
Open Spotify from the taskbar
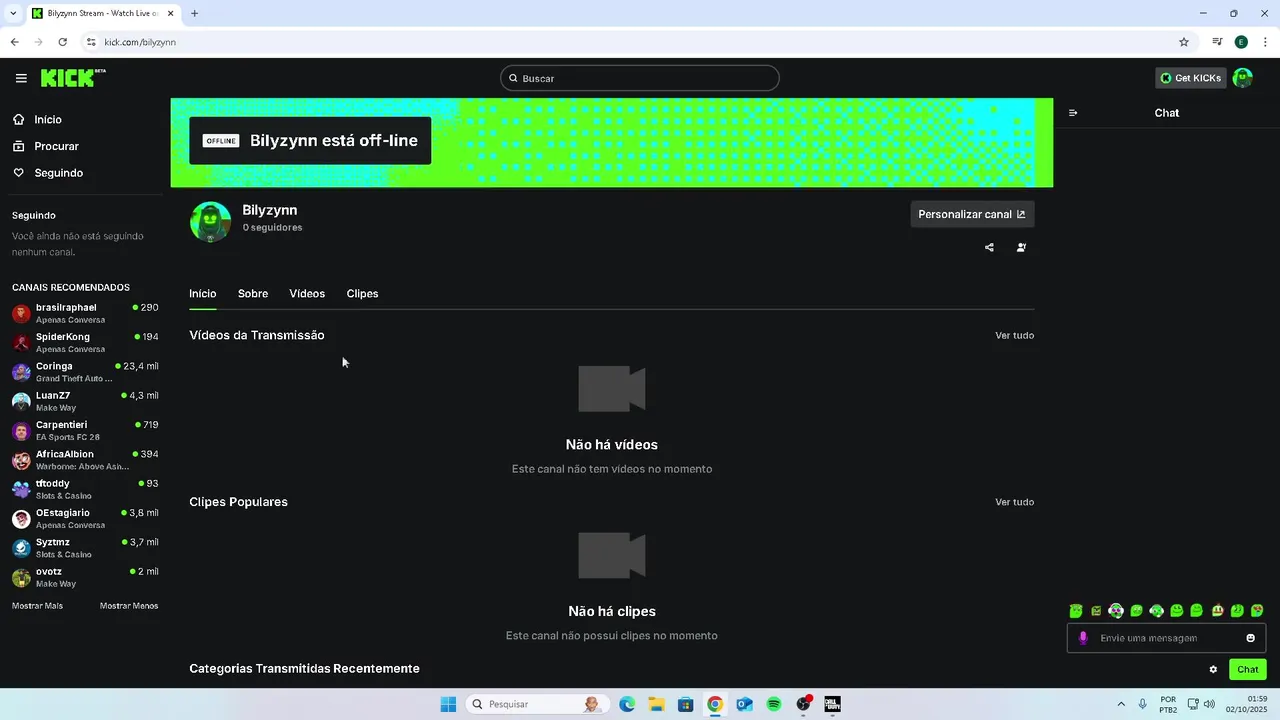coord(773,704)
